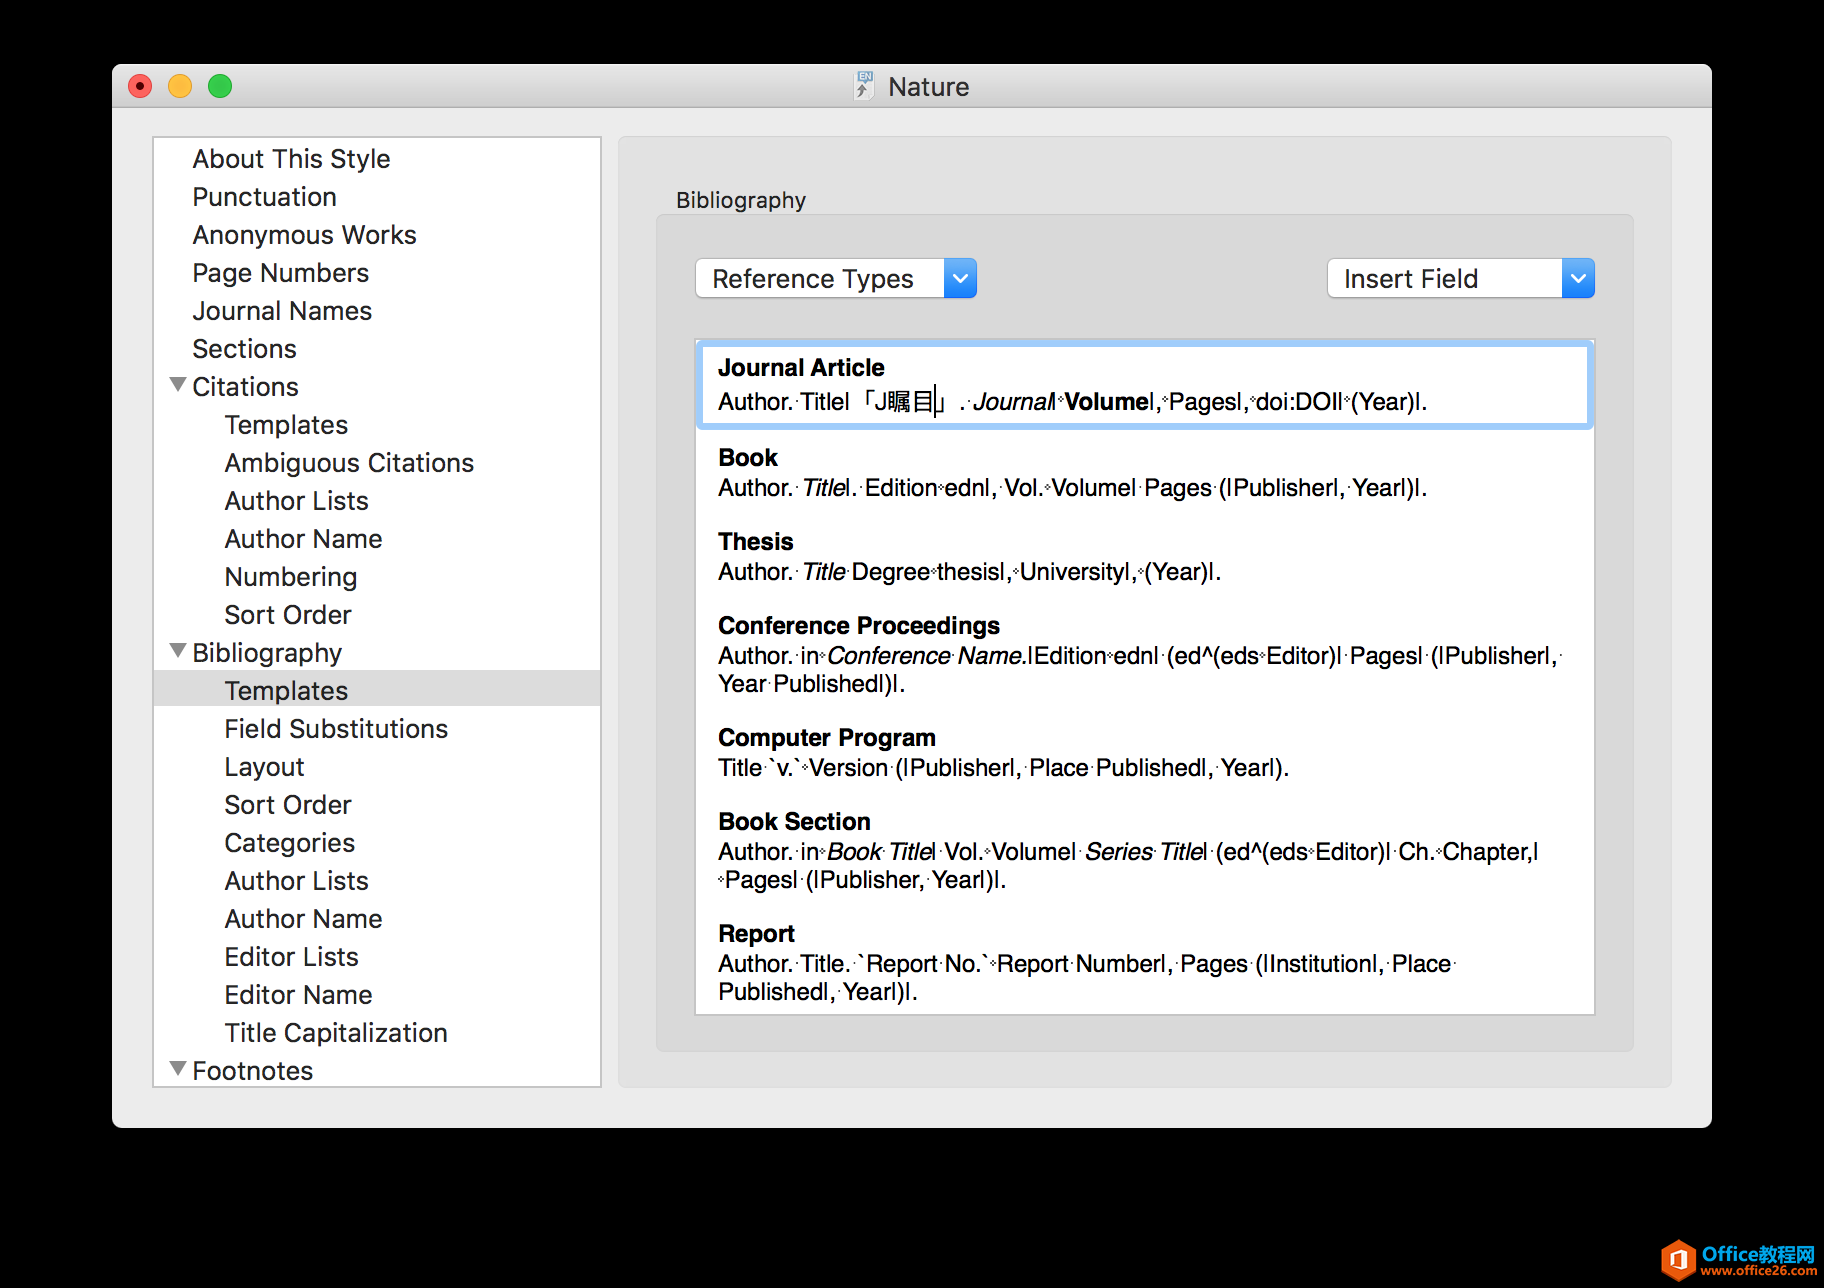This screenshot has width=1824, height=1288.
Task: Open the Reference Types dropdown
Action: (x=835, y=279)
